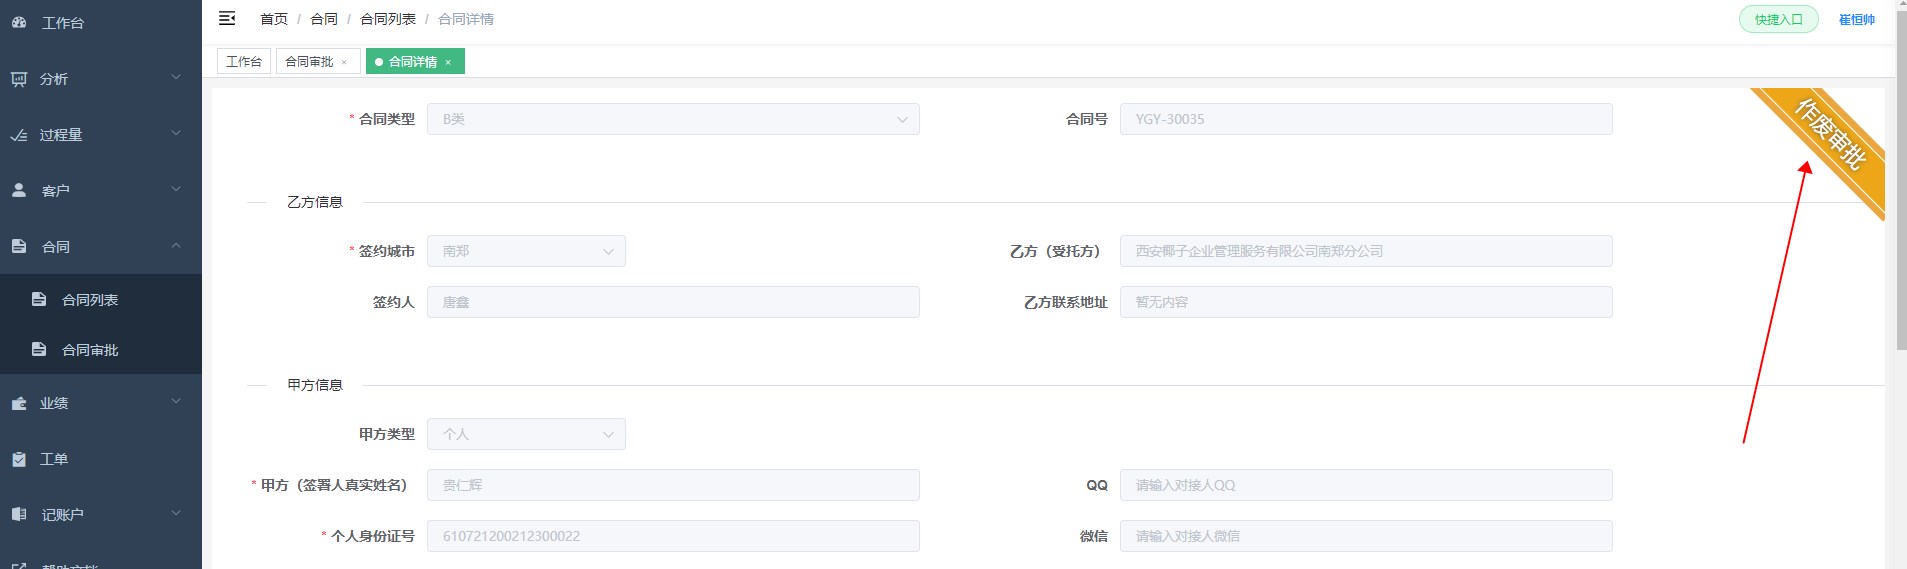Close the 合同审批 tab
Viewport: 1907px width, 569px height.
point(344,62)
